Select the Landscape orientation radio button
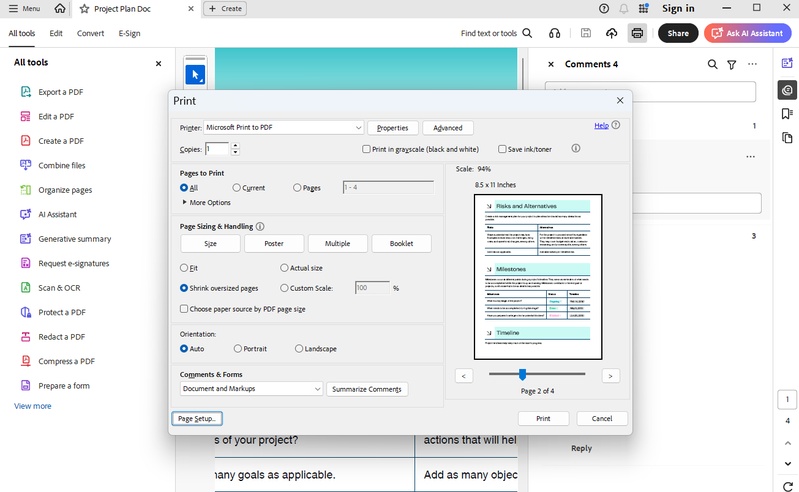This screenshot has height=492, width=799. [x=299, y=349]
